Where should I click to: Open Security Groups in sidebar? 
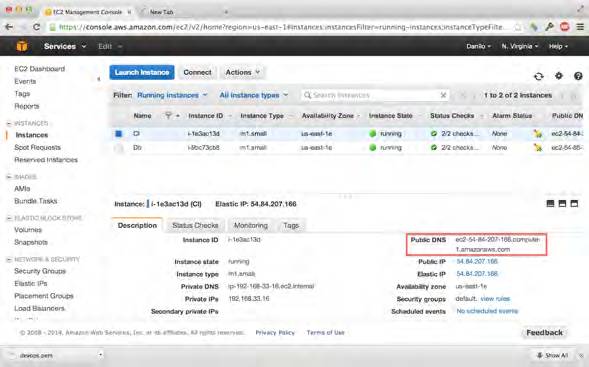(x=40, y=271)
